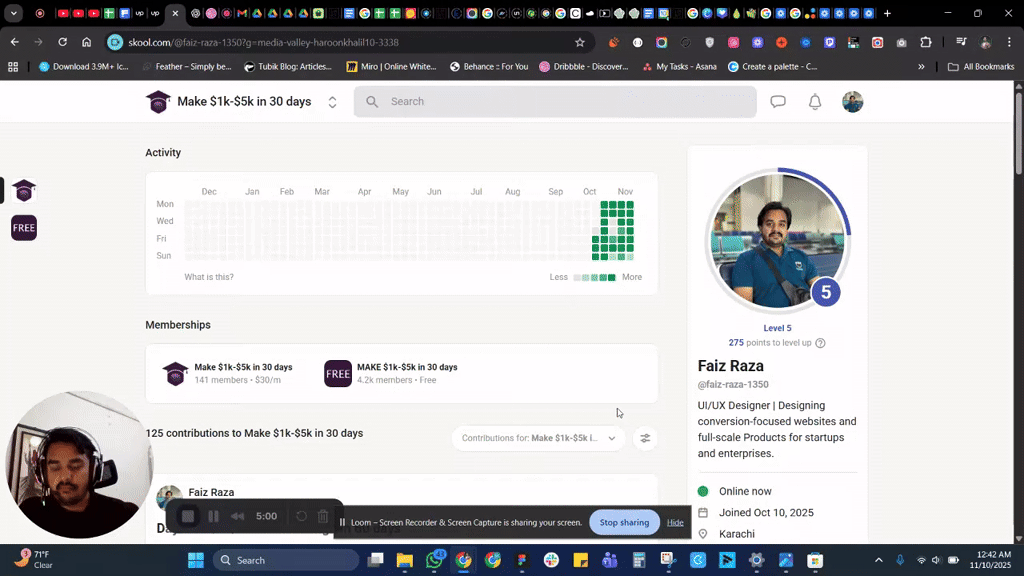Open the Feather Simply beautiful bookmark
Viewport: 1024px width, 576px height.
click(187, 67)
